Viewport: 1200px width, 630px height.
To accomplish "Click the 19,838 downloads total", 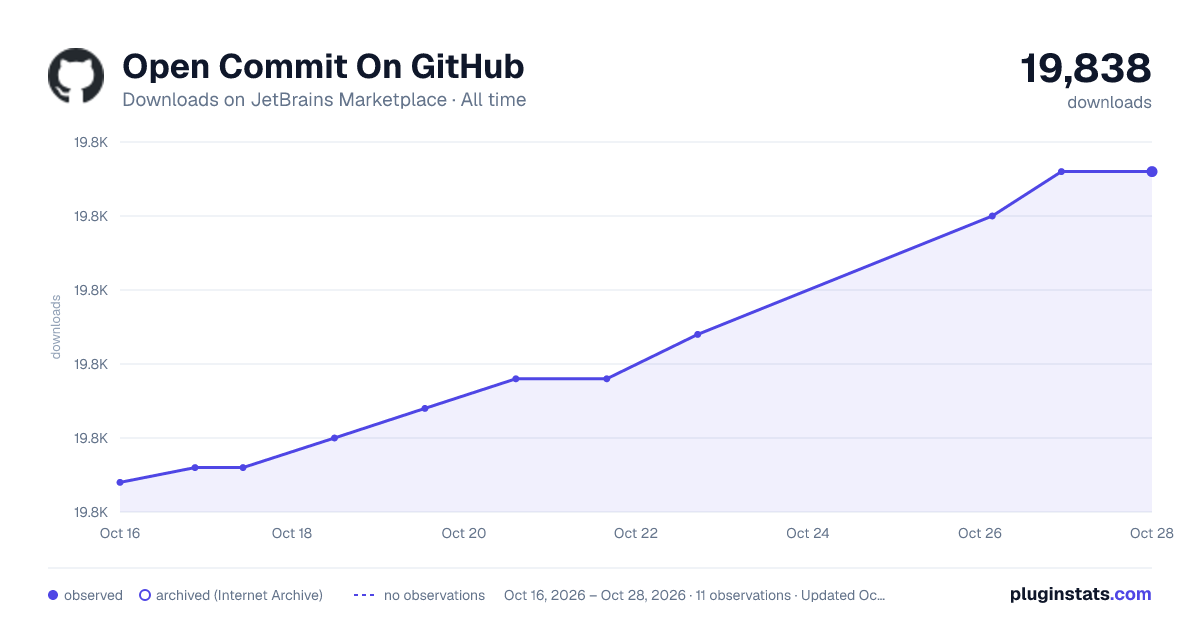I will [x=1086, y=69].
